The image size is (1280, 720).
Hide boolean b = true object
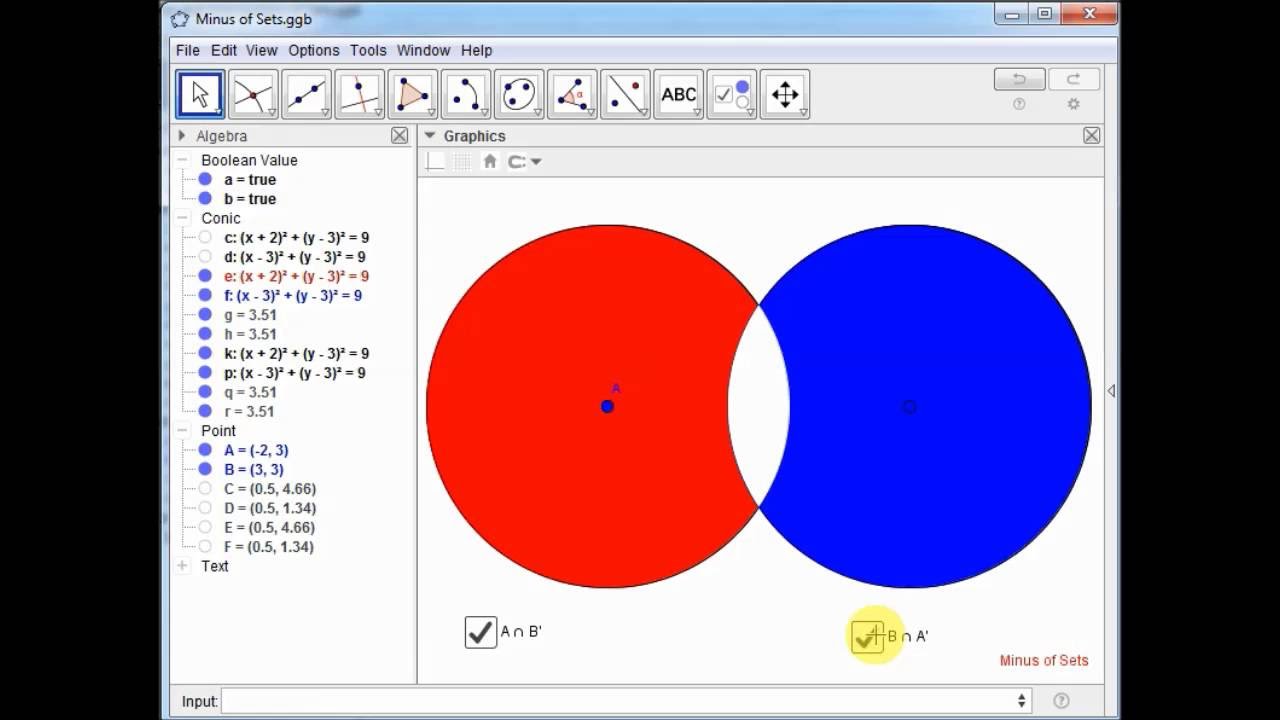coord(205,198)
